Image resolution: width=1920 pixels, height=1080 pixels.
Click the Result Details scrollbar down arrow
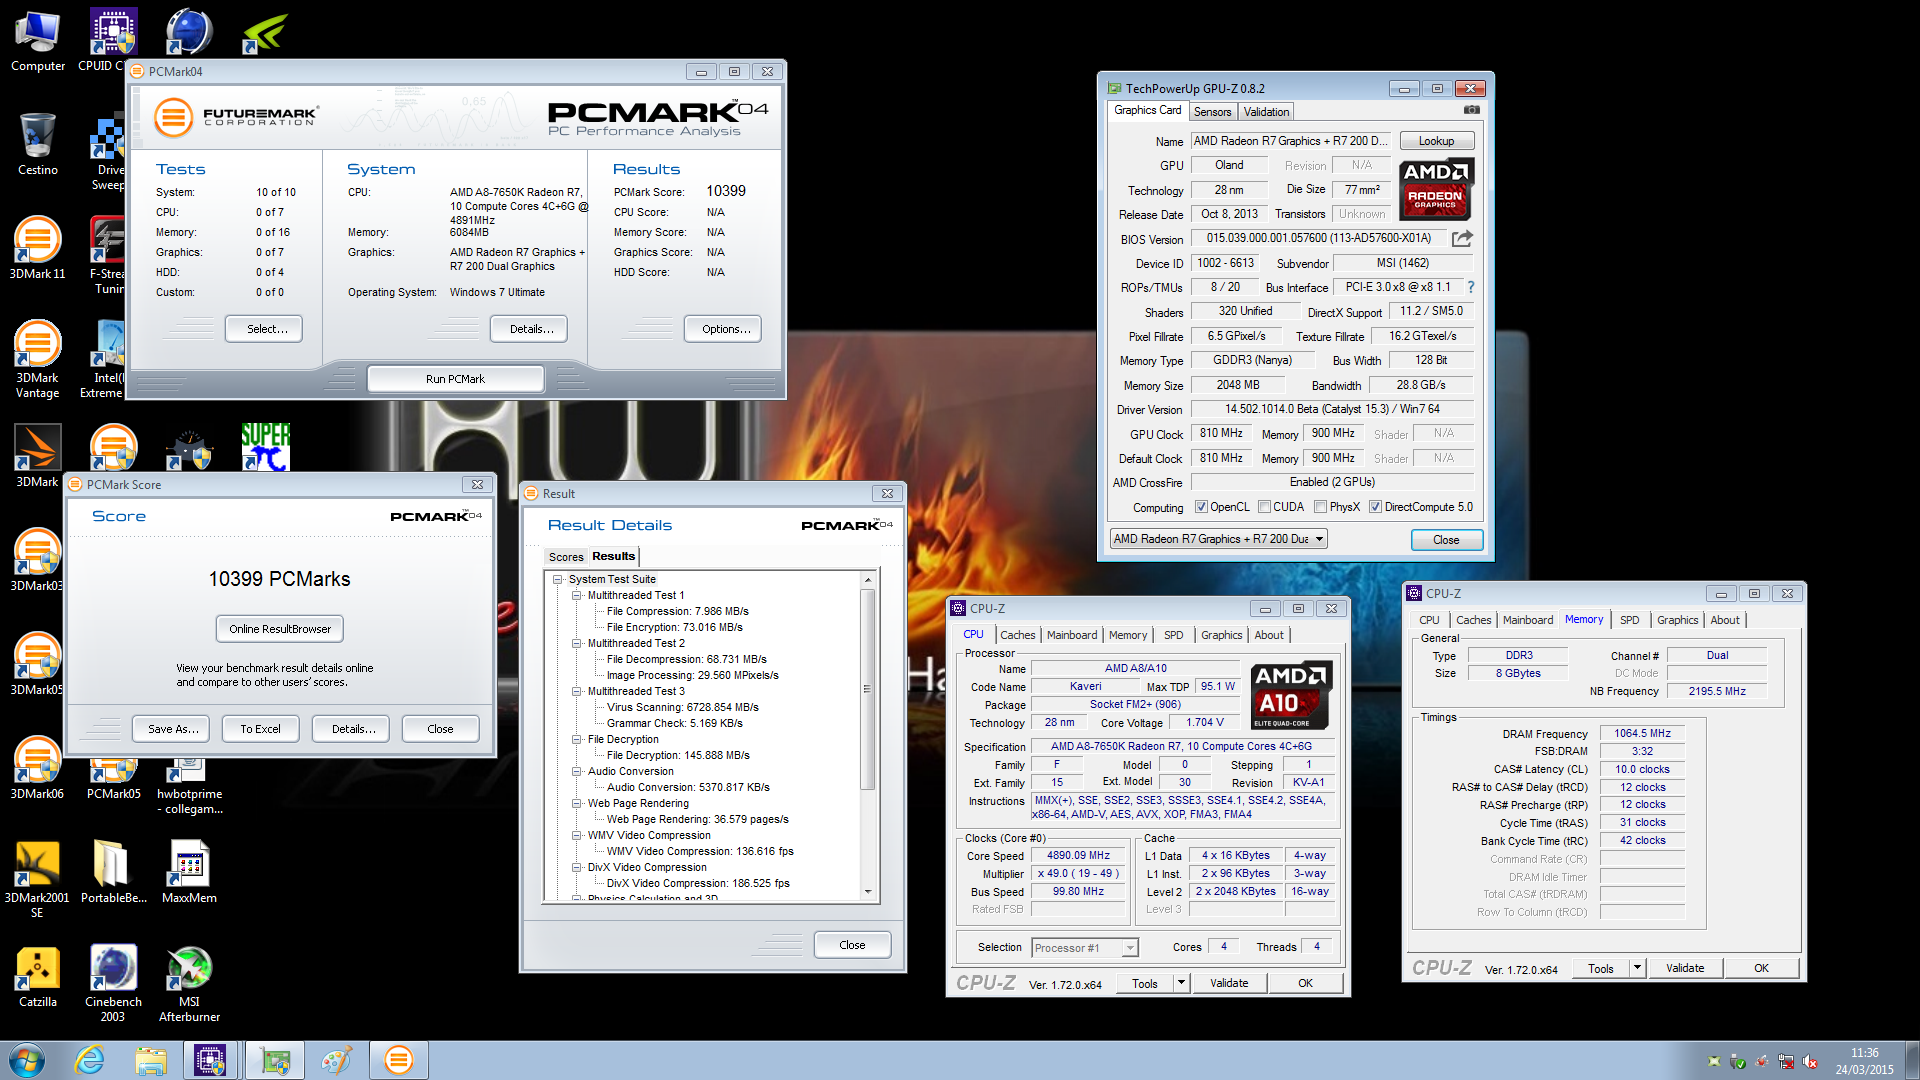click(867, 891)
